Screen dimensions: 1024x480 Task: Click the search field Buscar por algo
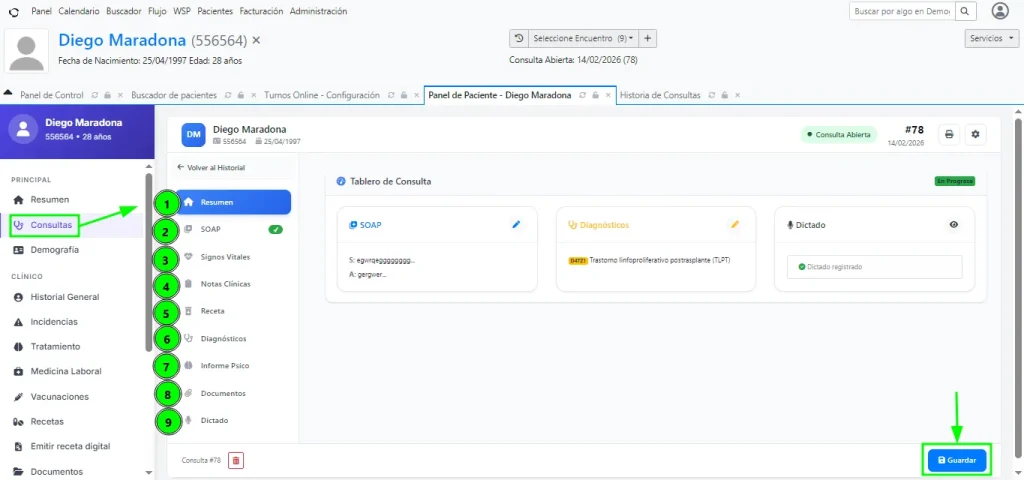coord(902,11)
